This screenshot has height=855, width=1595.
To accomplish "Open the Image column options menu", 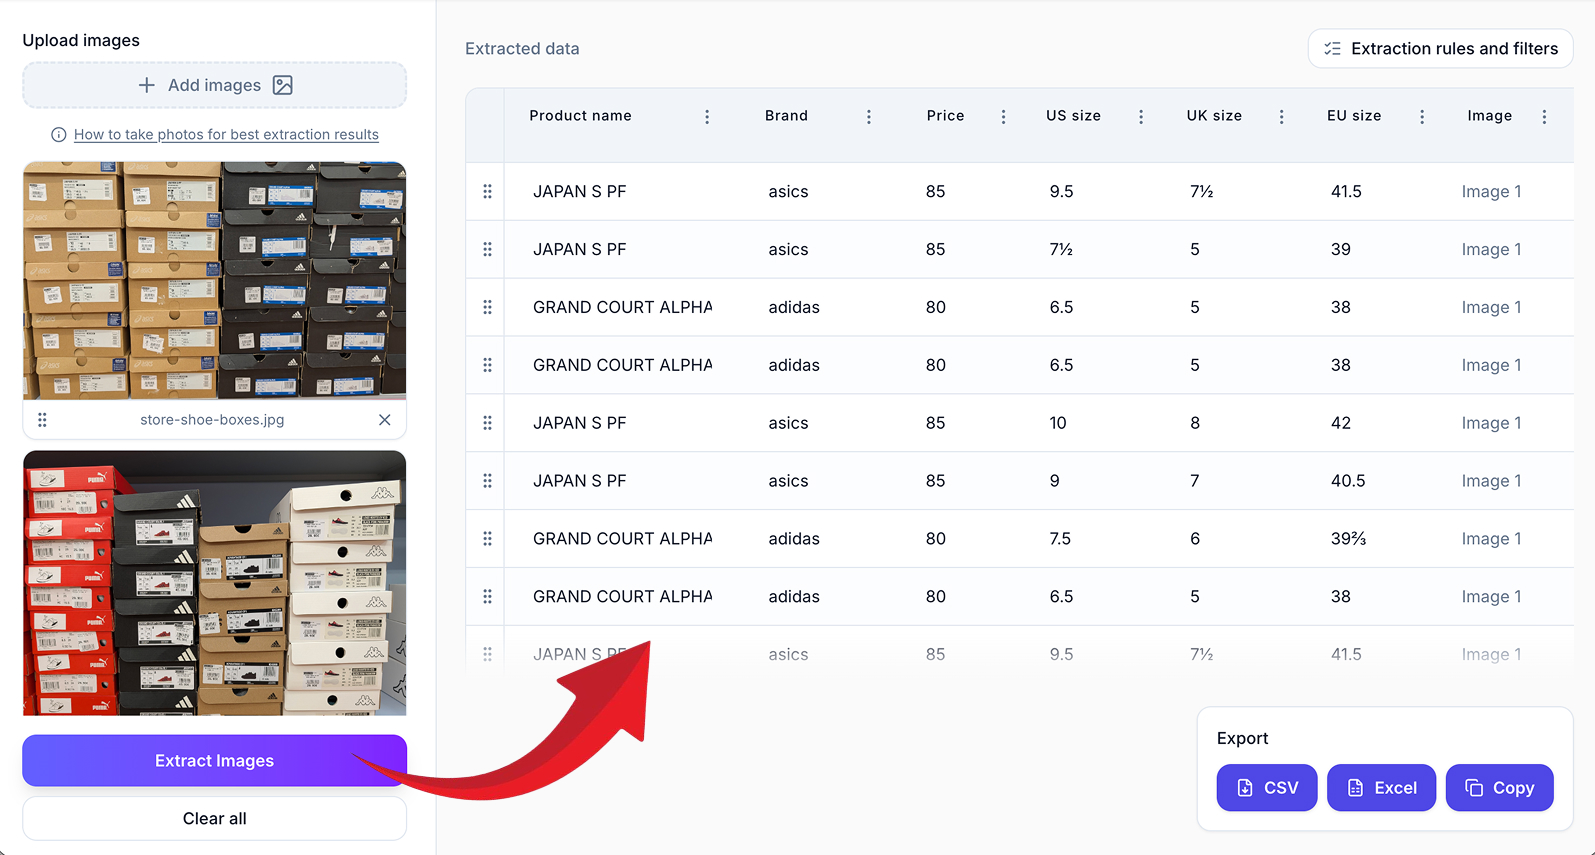I will tap(1545, 117).
